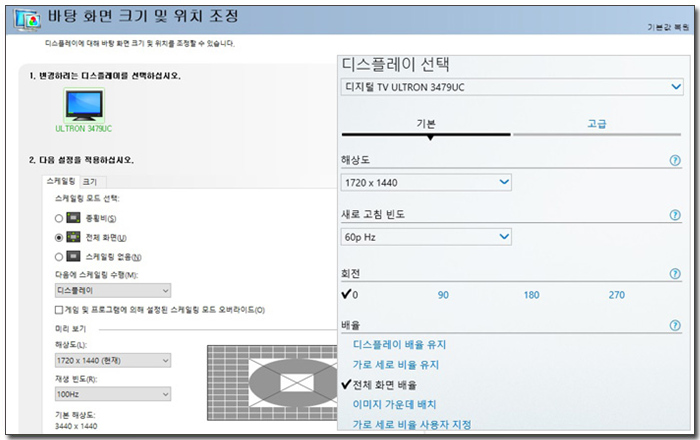Open the help icon for 회전
The image size is (700, 440).
(x=675, y=273)
